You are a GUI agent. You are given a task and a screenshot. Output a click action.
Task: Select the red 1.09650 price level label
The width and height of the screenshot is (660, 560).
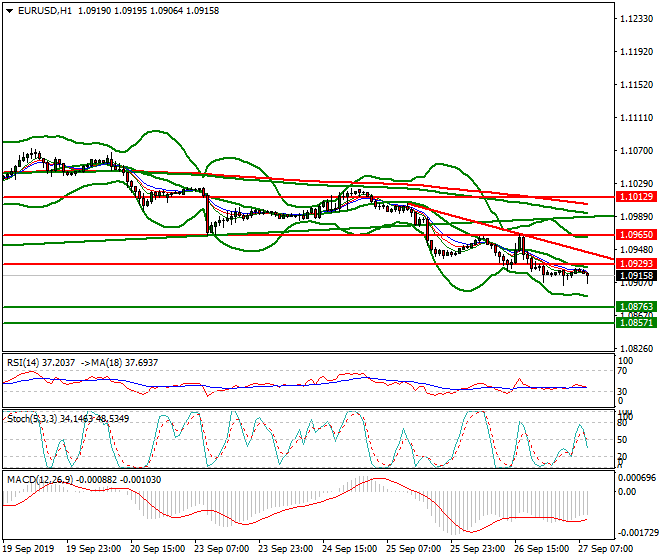click(636, 235)
